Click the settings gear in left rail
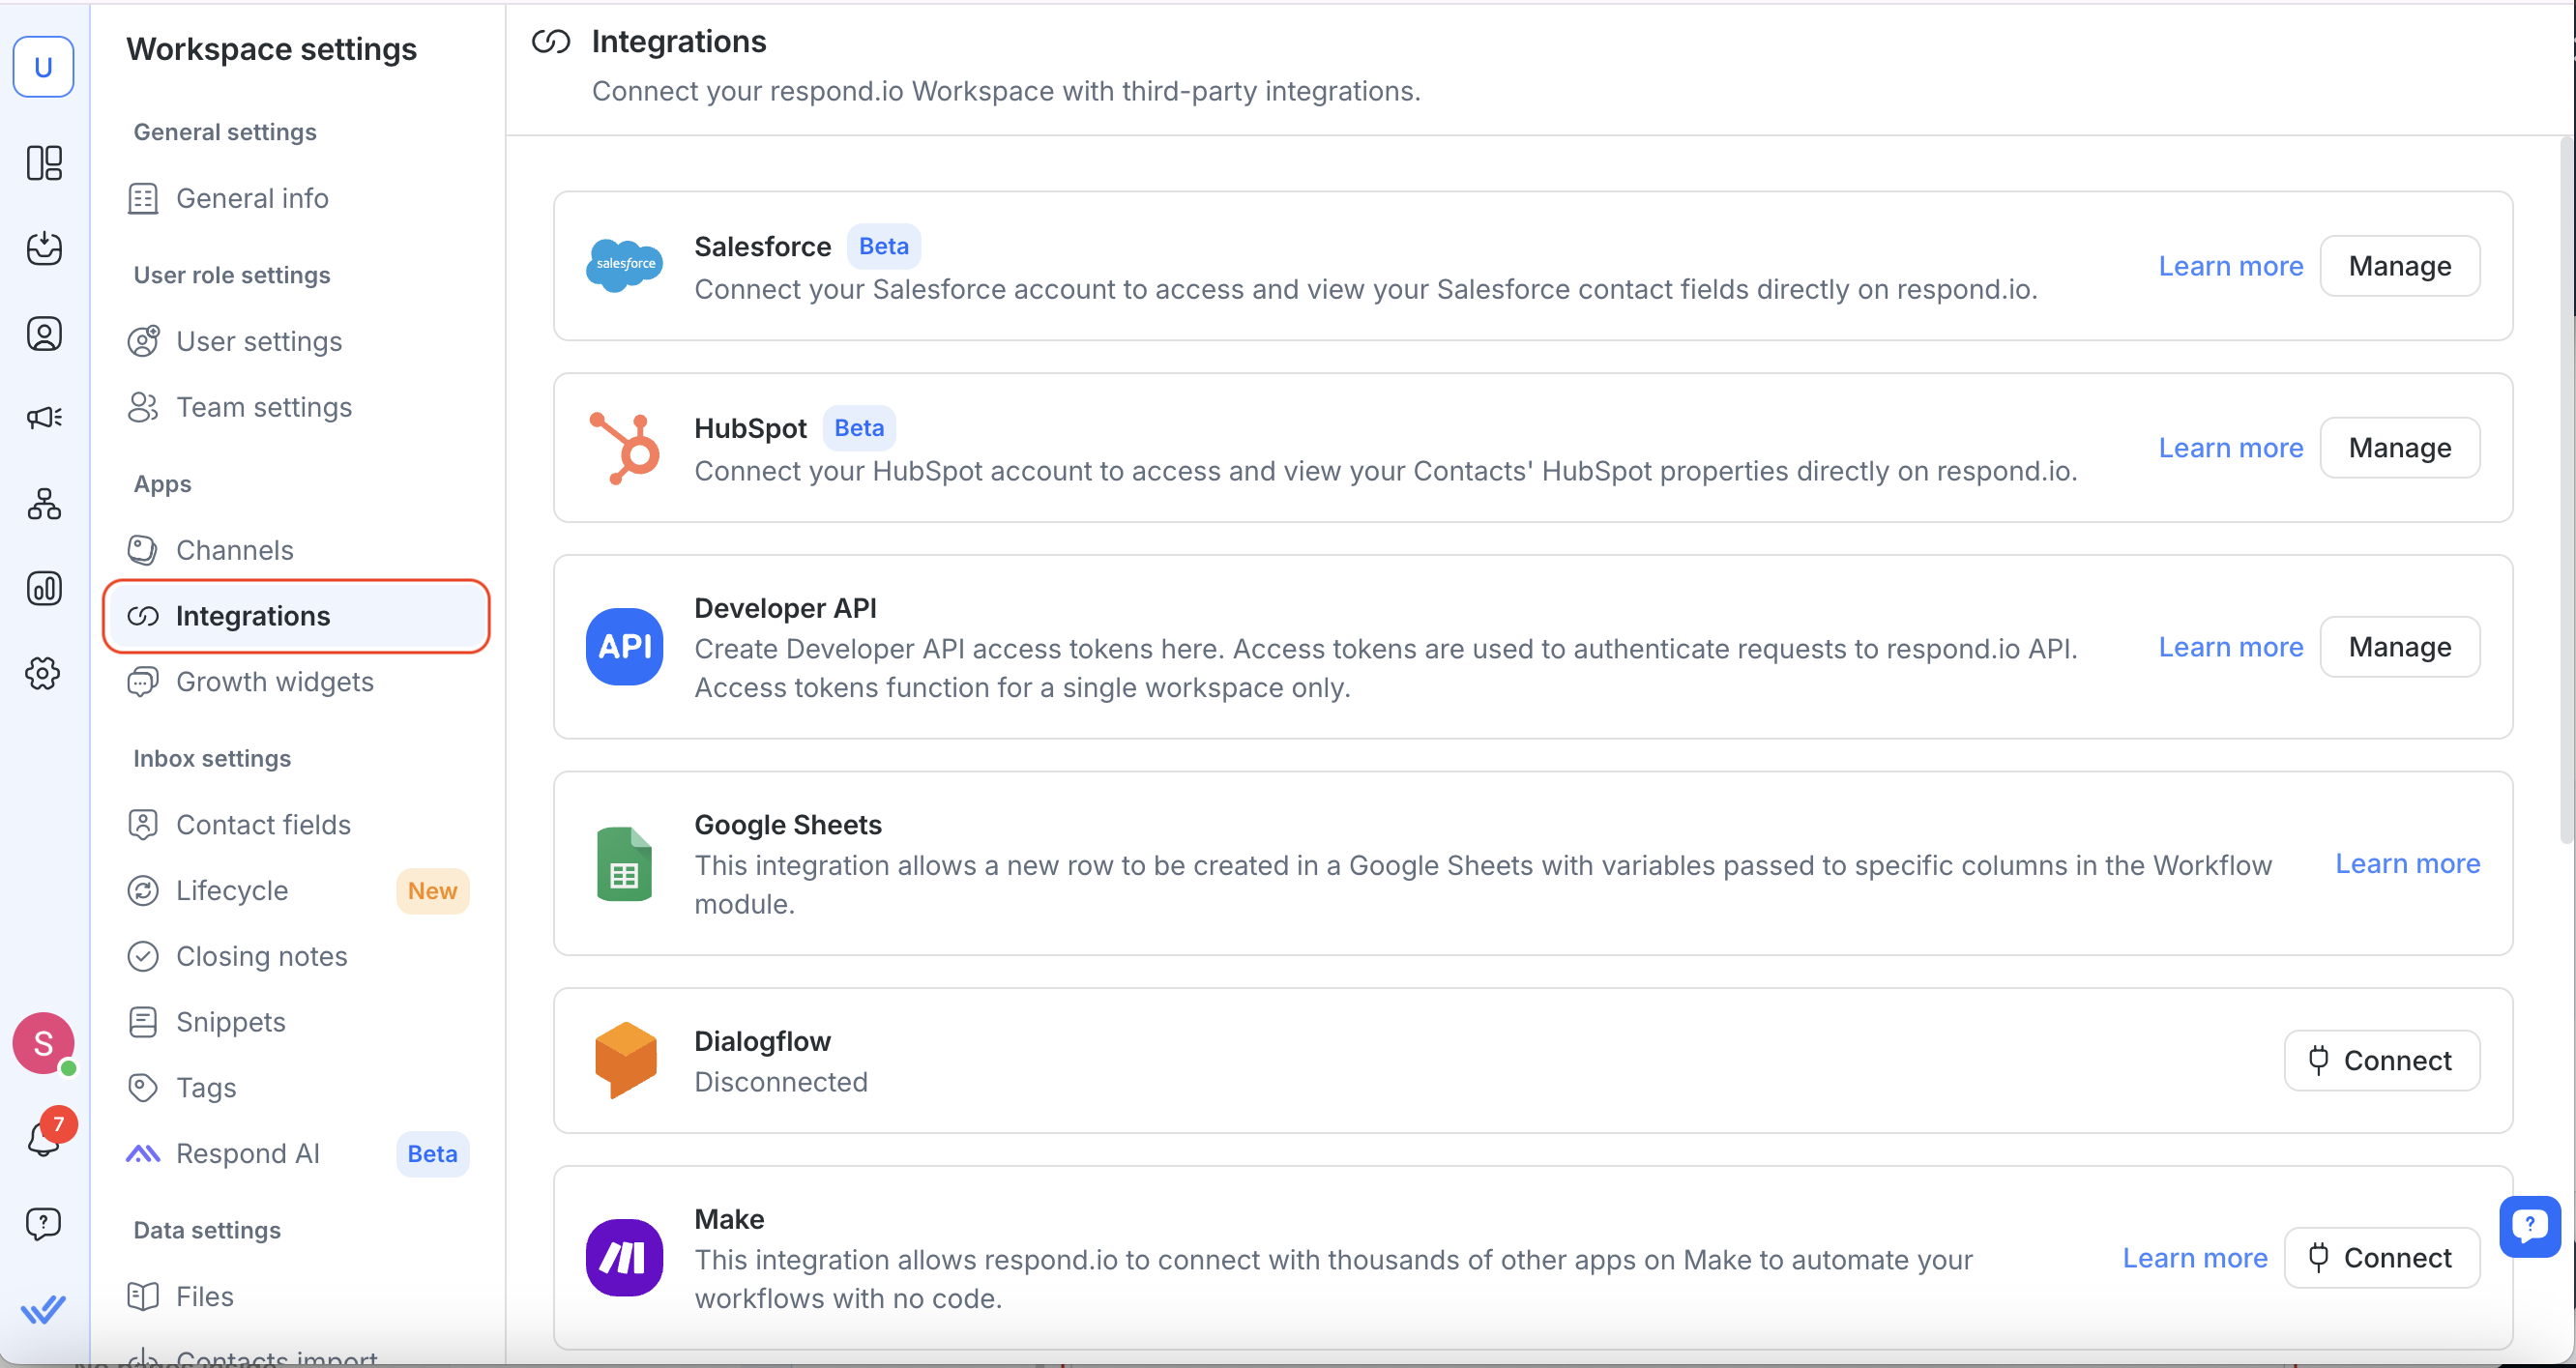This screenshot has height=1368, width=2576. click(43, 673)
